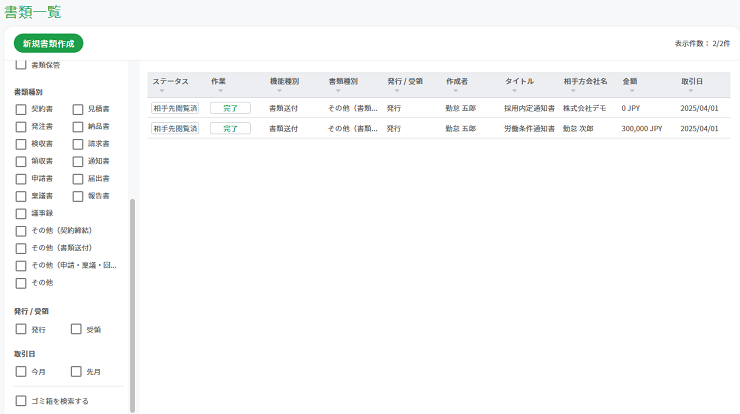
Task: Toggle the 今月 transaction date checkbox
Action: point(21,372)
